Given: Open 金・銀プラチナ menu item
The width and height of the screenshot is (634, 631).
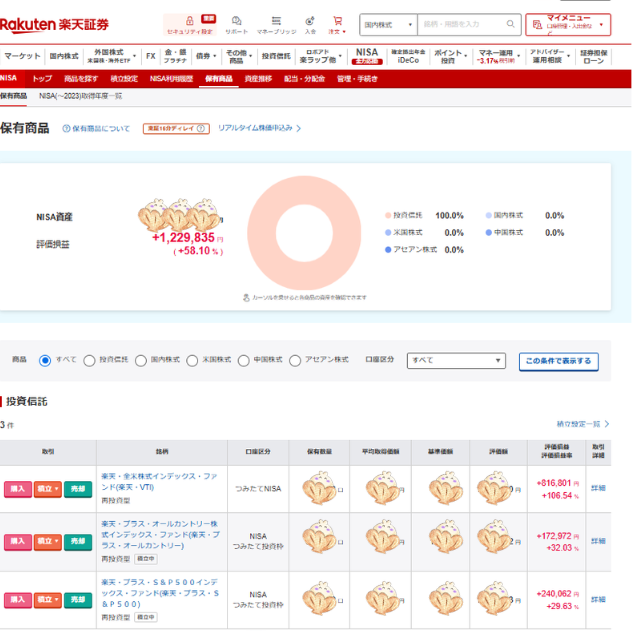Looking at the screenshot, I should [x=175, y=56].
